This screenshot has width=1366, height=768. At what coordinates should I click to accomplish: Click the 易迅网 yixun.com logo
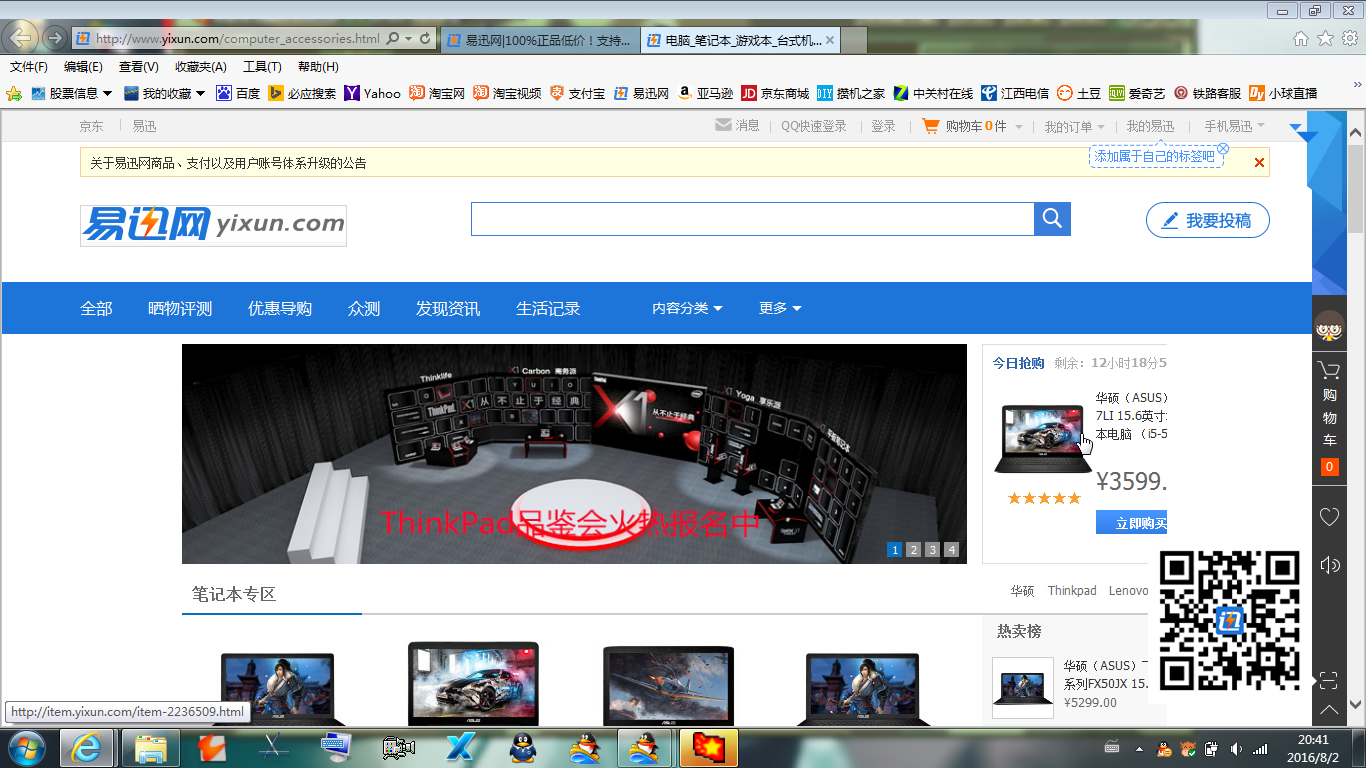213,225
